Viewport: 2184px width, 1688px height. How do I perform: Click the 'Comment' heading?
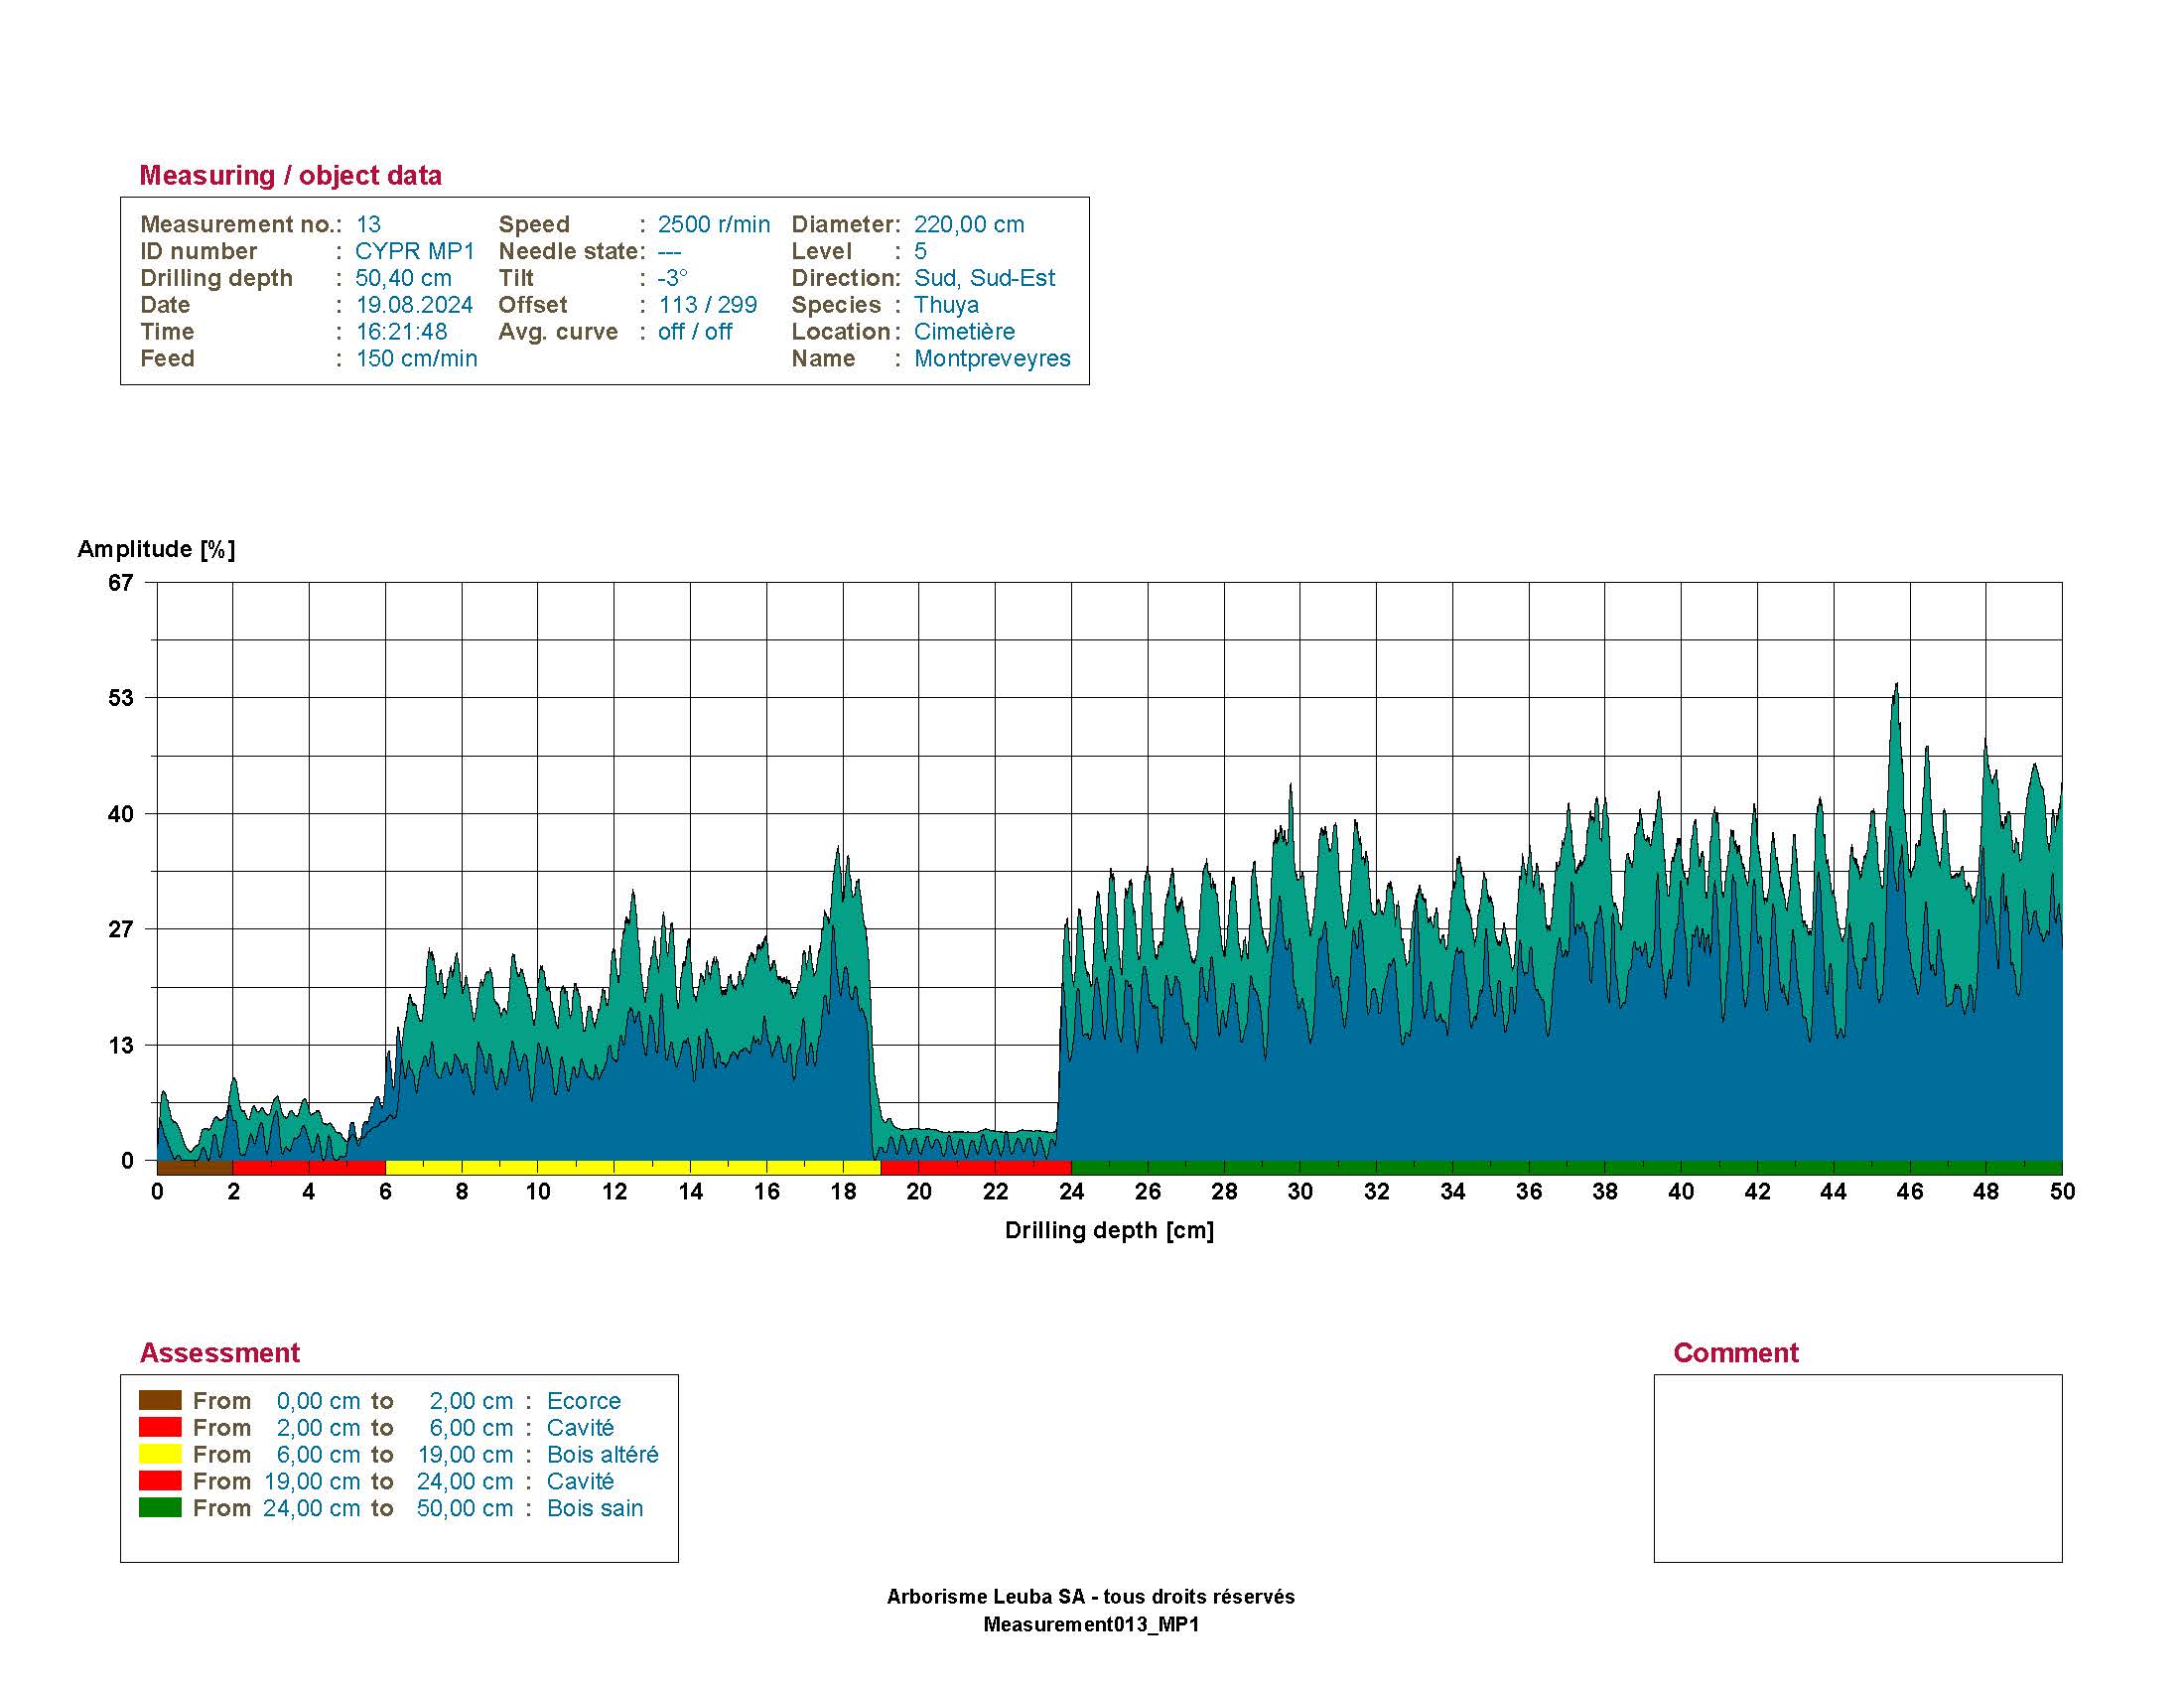coord(1736,1353)
